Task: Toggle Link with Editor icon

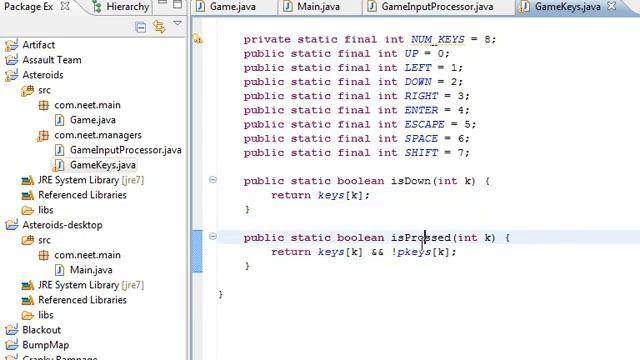Action: tap(159, 27)
